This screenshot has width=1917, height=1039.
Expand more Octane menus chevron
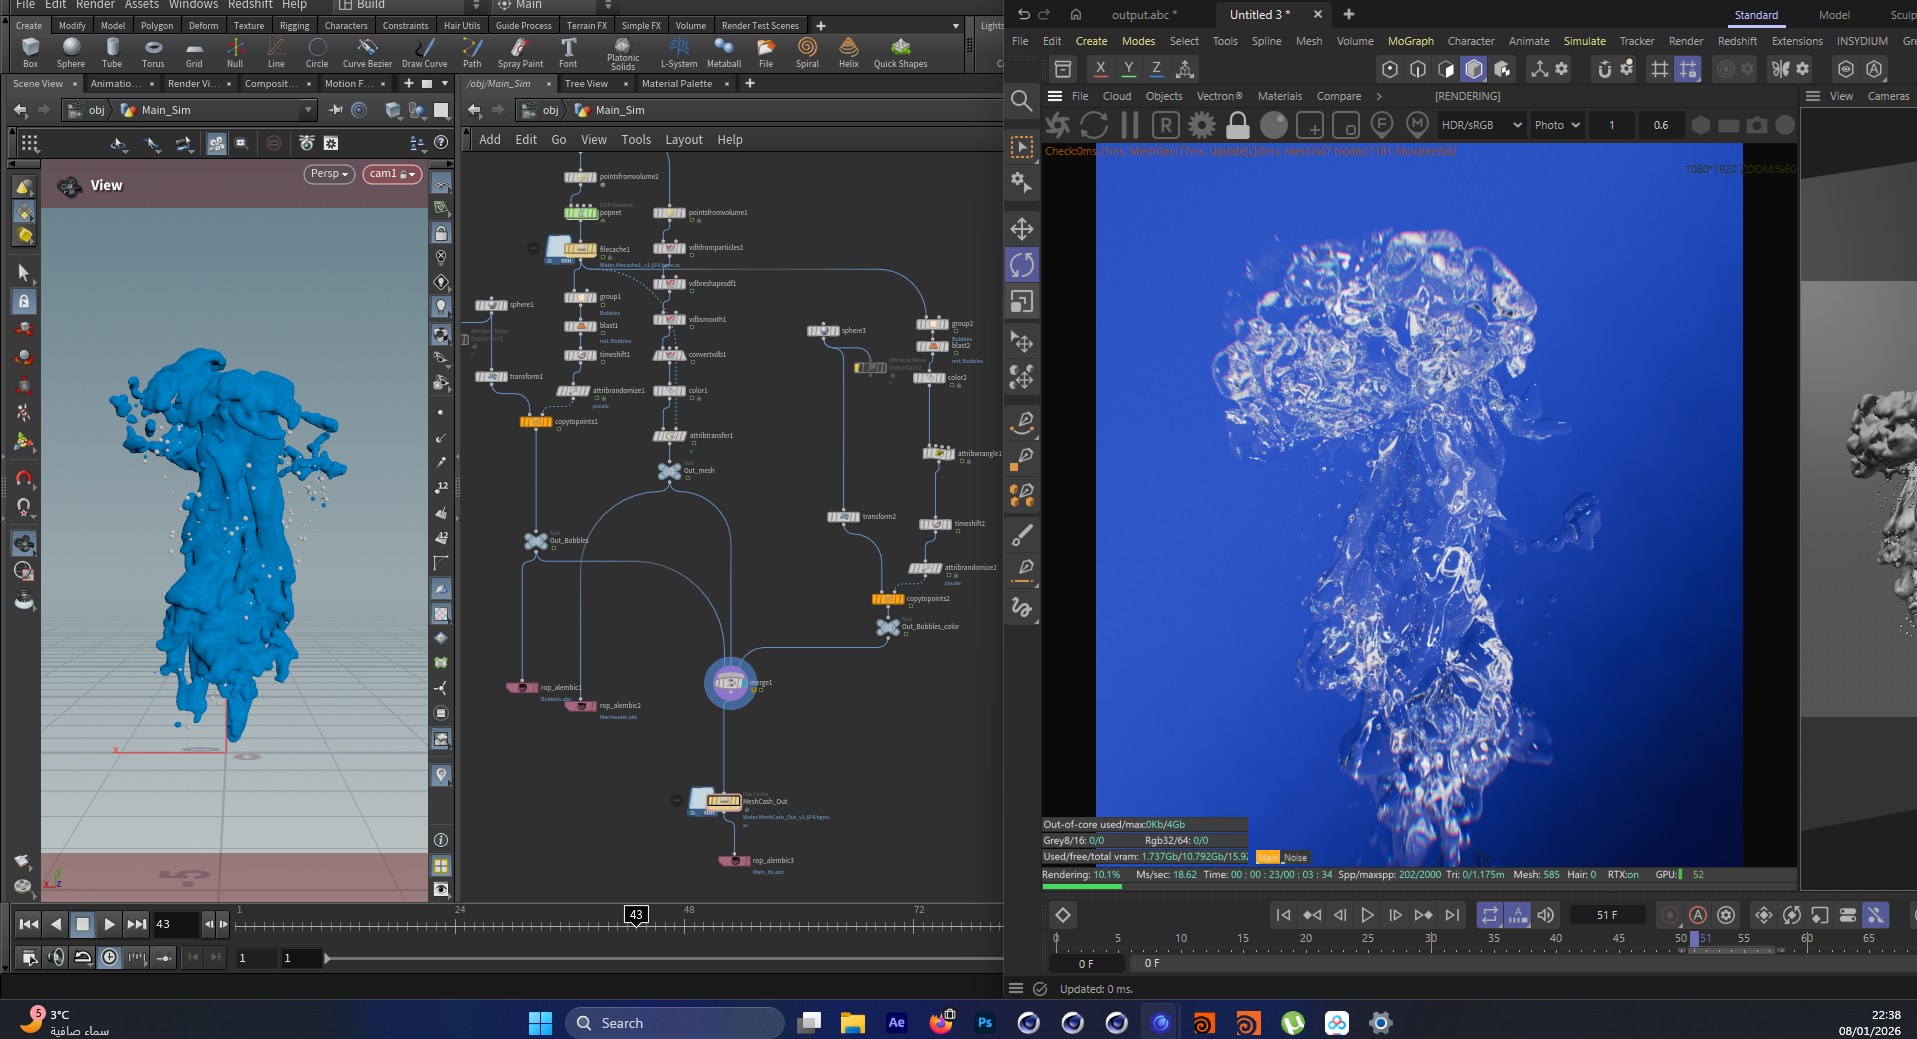coord(1379,96)
